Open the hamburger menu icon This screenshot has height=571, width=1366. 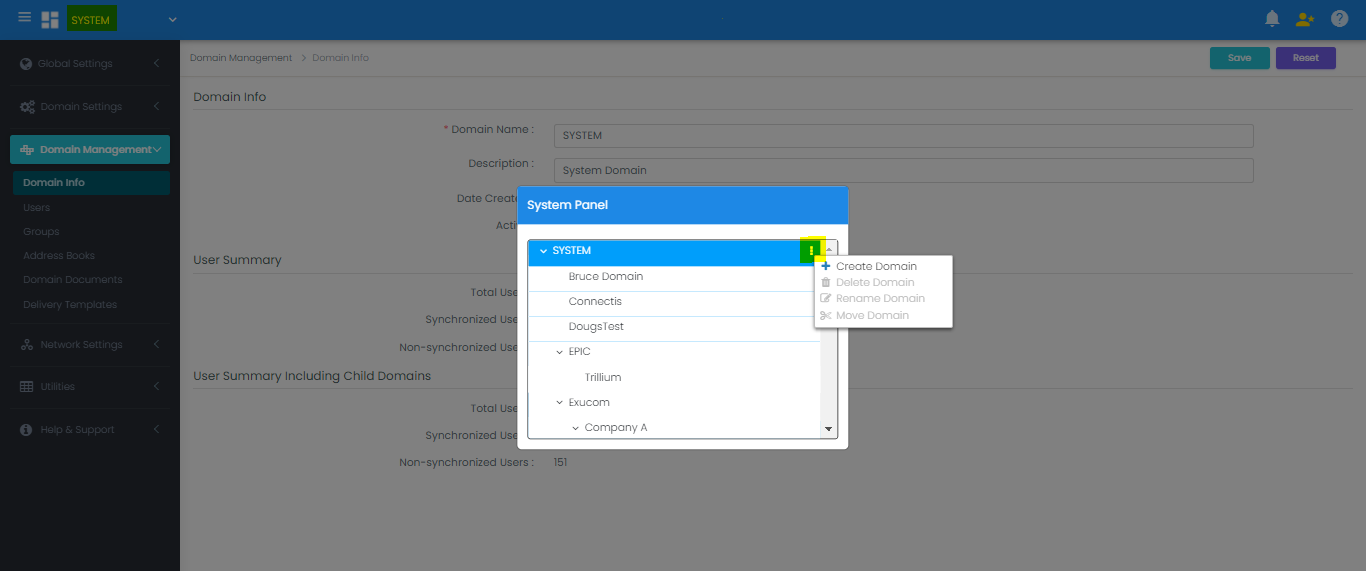tap(25, 18)
